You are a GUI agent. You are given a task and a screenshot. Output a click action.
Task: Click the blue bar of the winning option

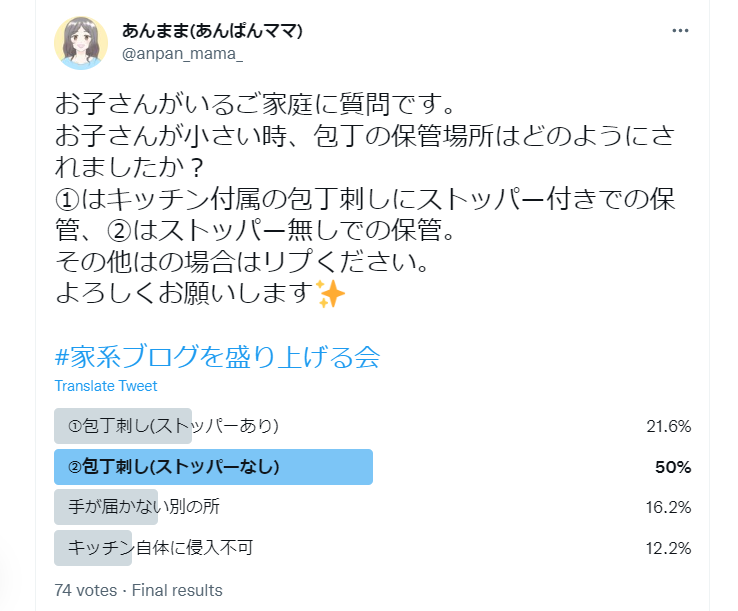coord(213,467)
